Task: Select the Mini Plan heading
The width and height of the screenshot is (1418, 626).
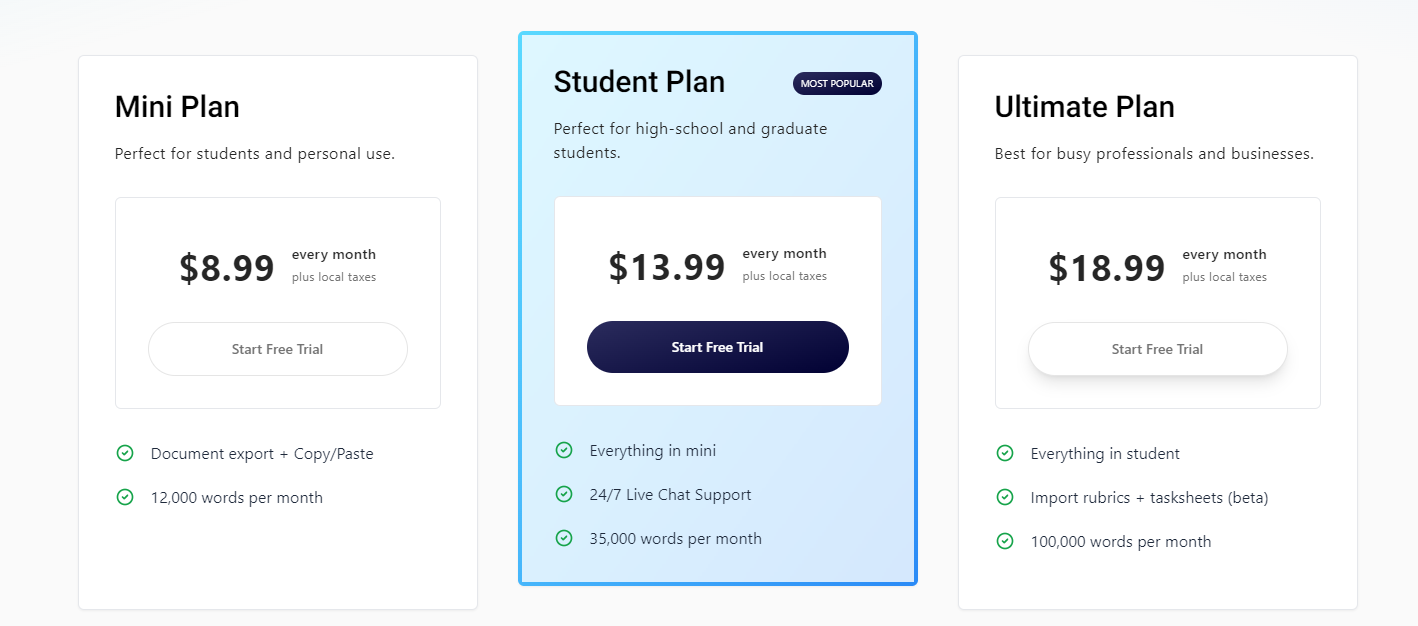Action: coord(177,107)
